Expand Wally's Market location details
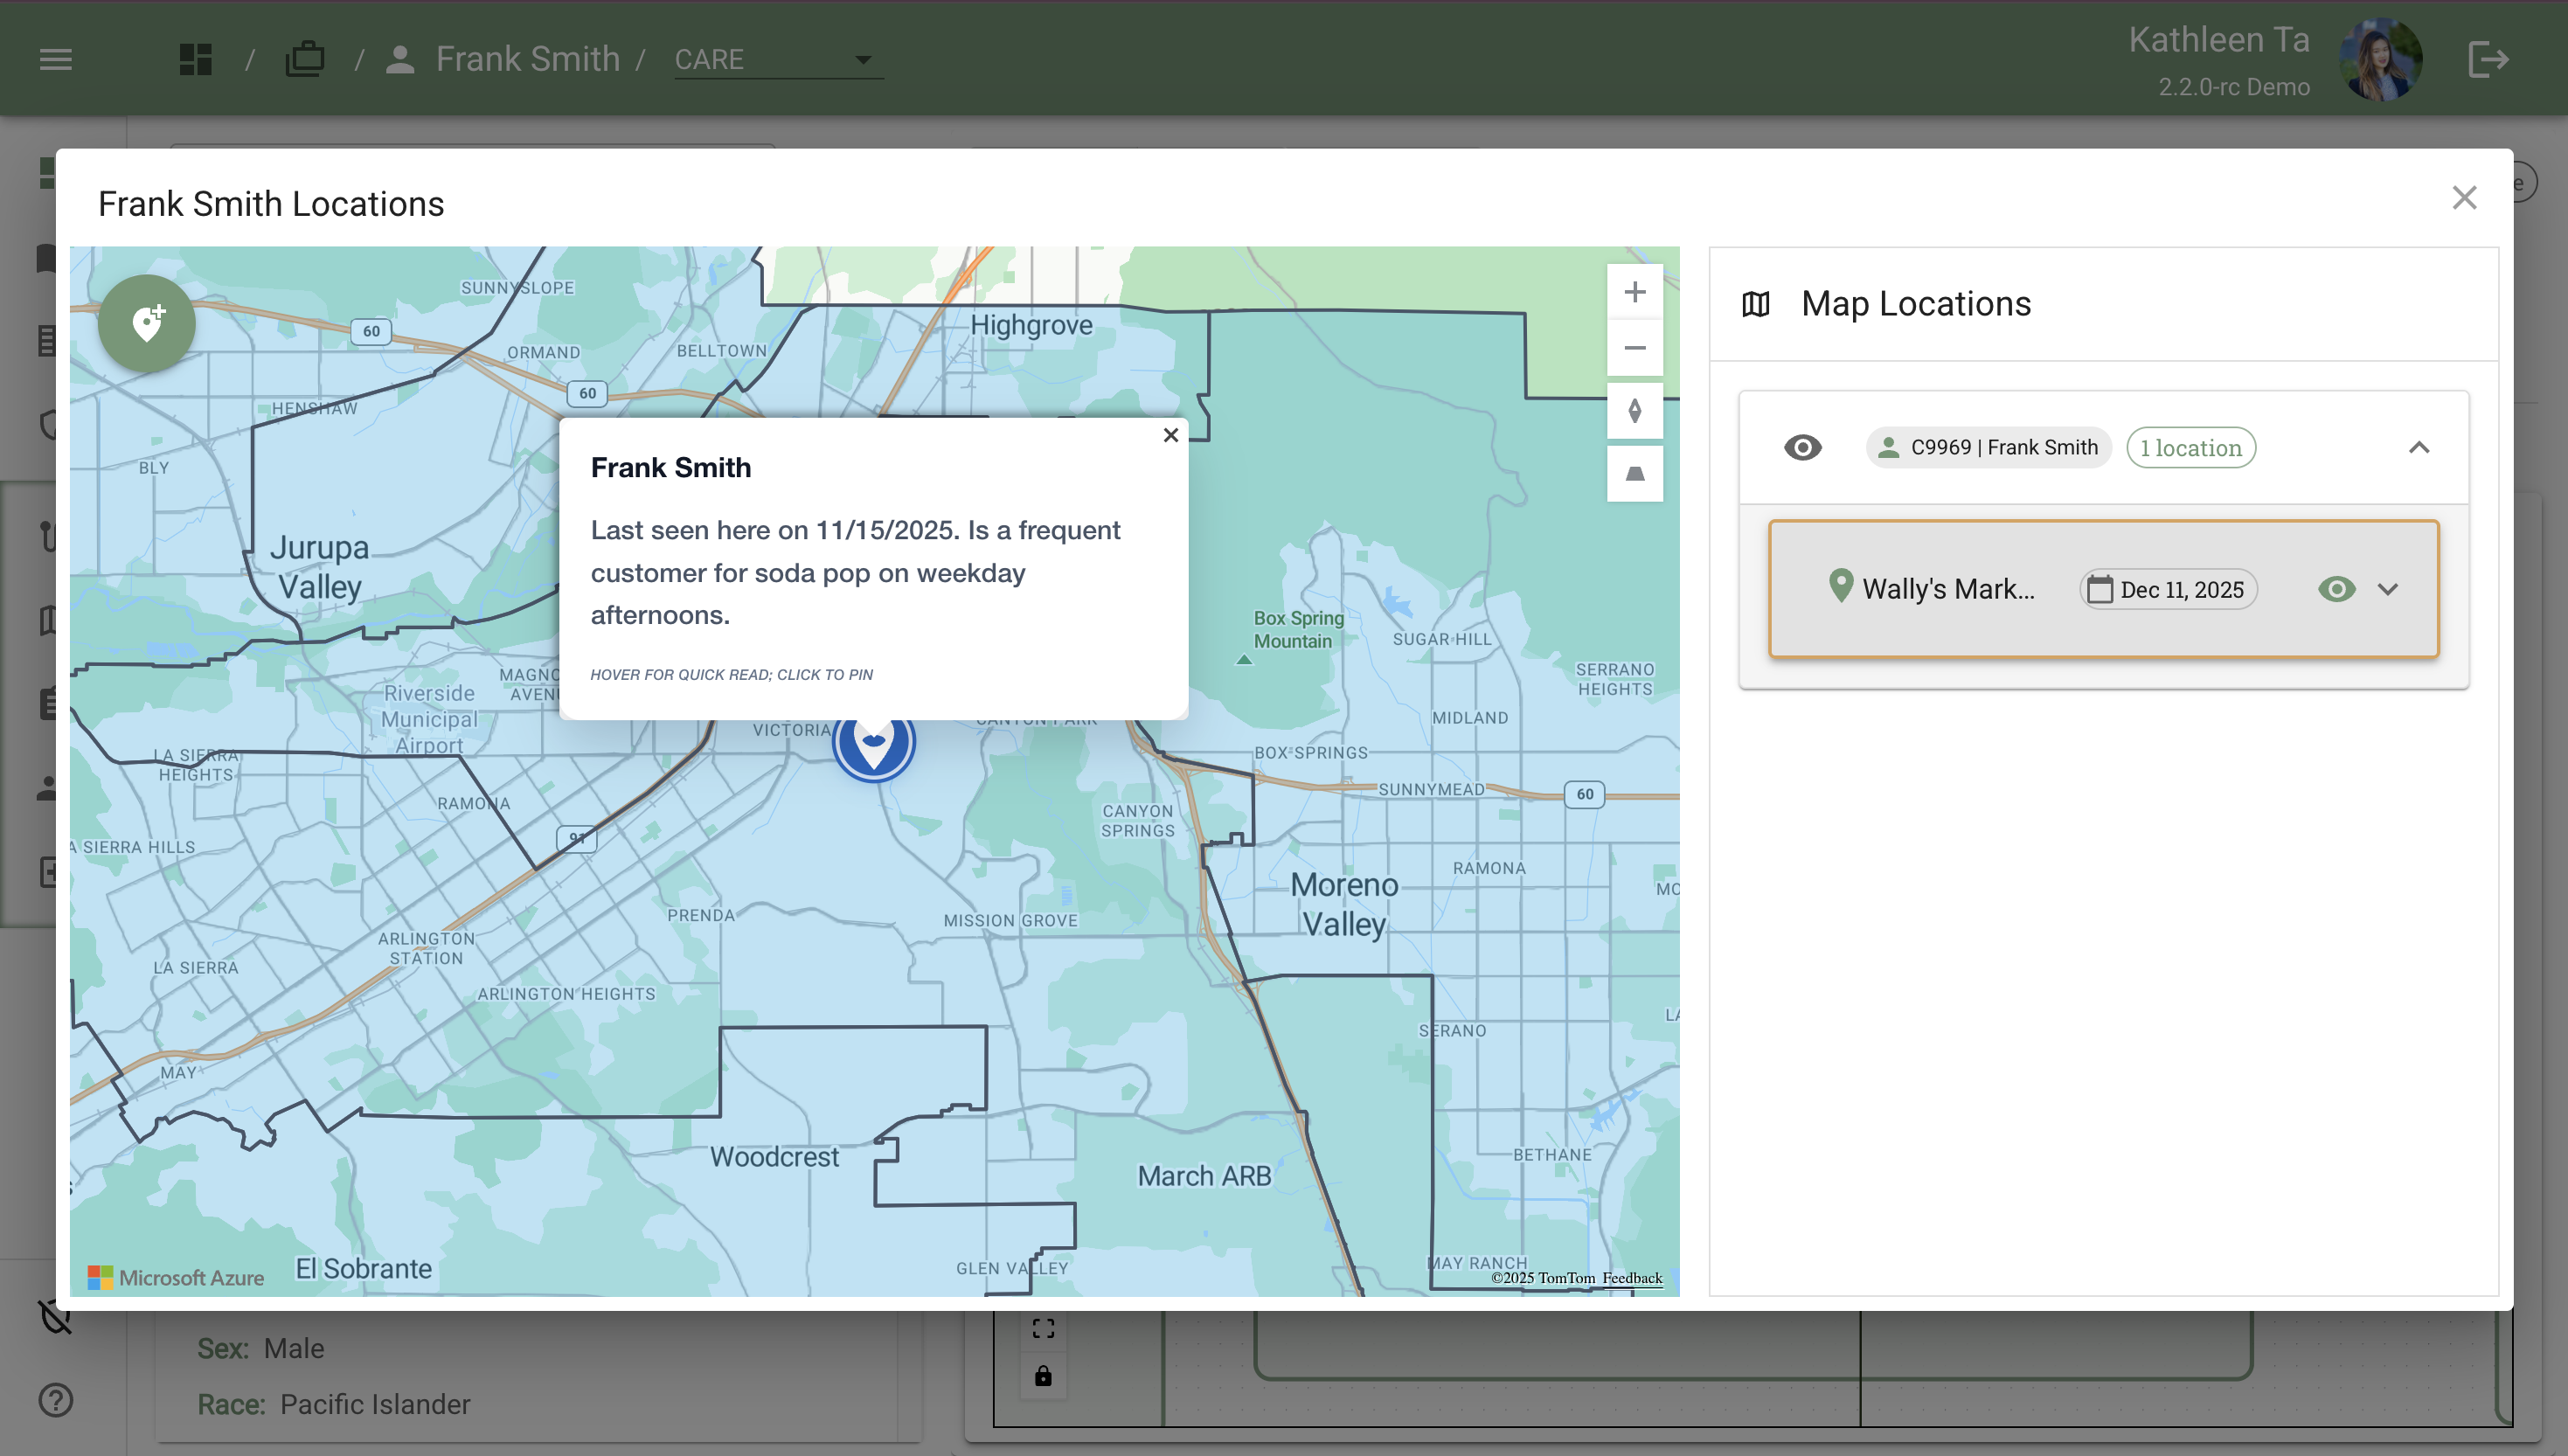 [x=2388, y=589]
